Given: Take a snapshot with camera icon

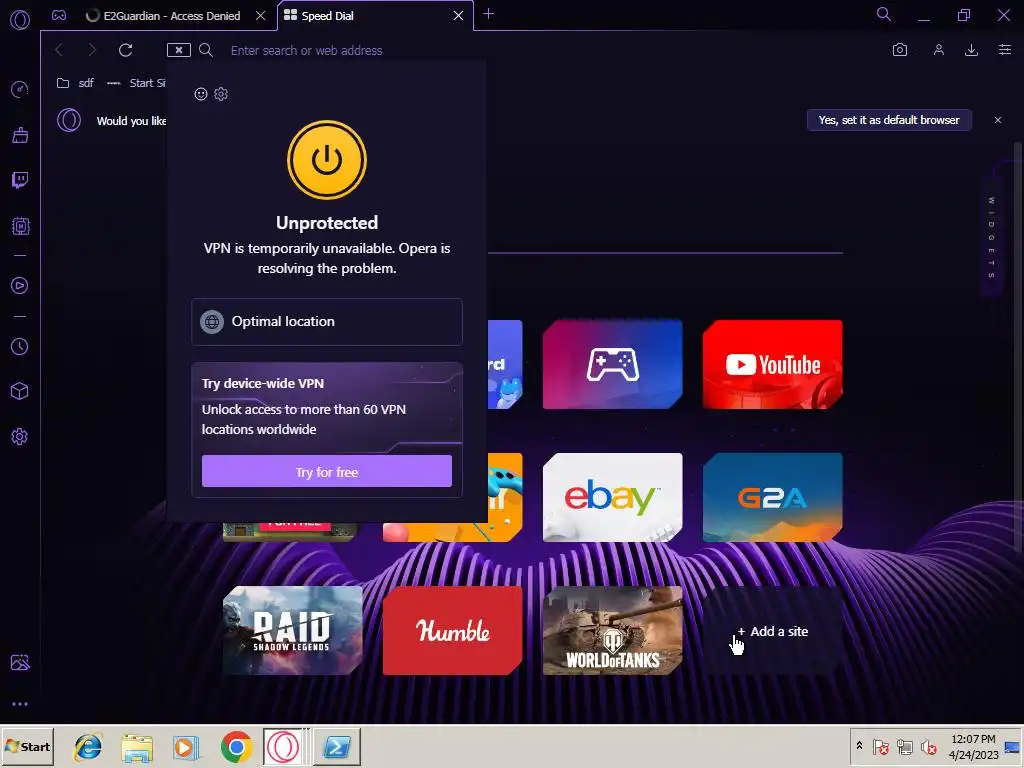Looking at the screenshot, I should (899, 50).
